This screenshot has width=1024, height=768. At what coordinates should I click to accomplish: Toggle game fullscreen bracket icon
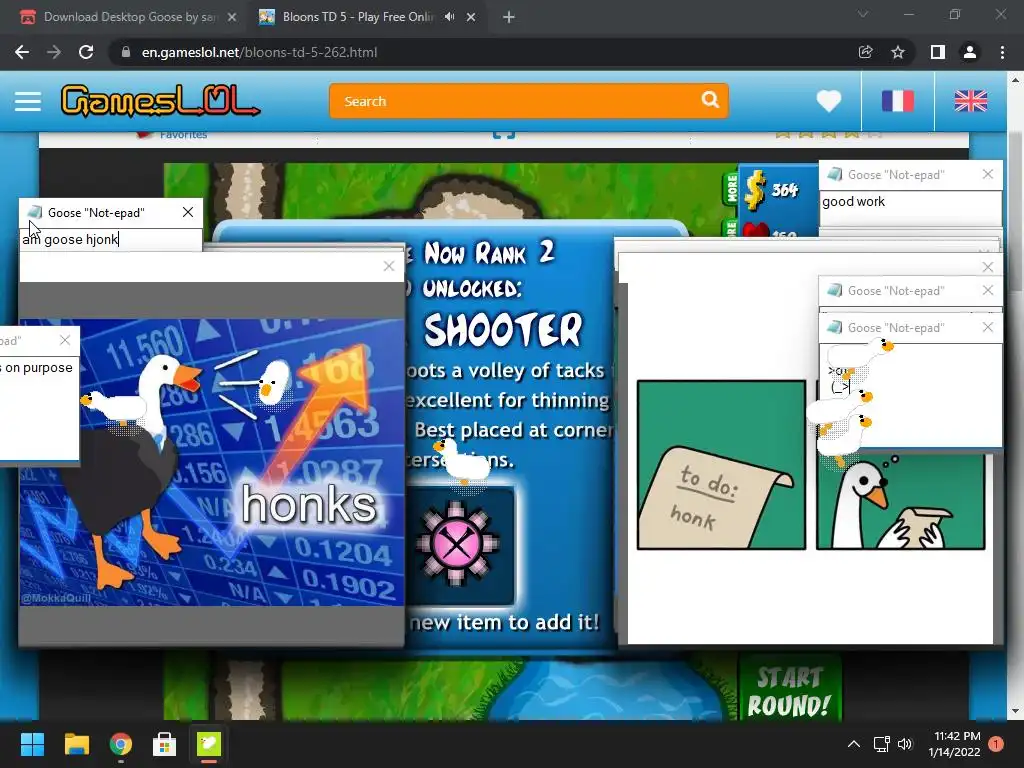pos(504,135)
